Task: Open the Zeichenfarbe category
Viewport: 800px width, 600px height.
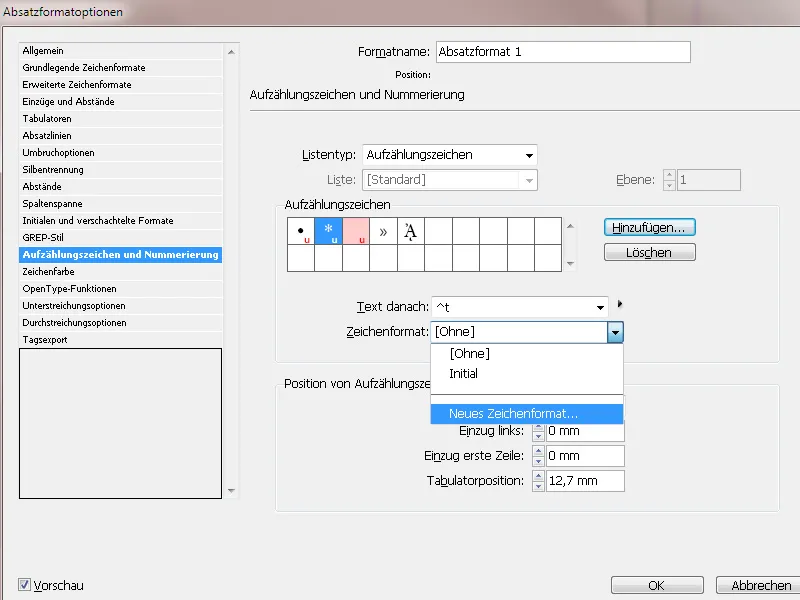Action: click(x=120, y=271)
